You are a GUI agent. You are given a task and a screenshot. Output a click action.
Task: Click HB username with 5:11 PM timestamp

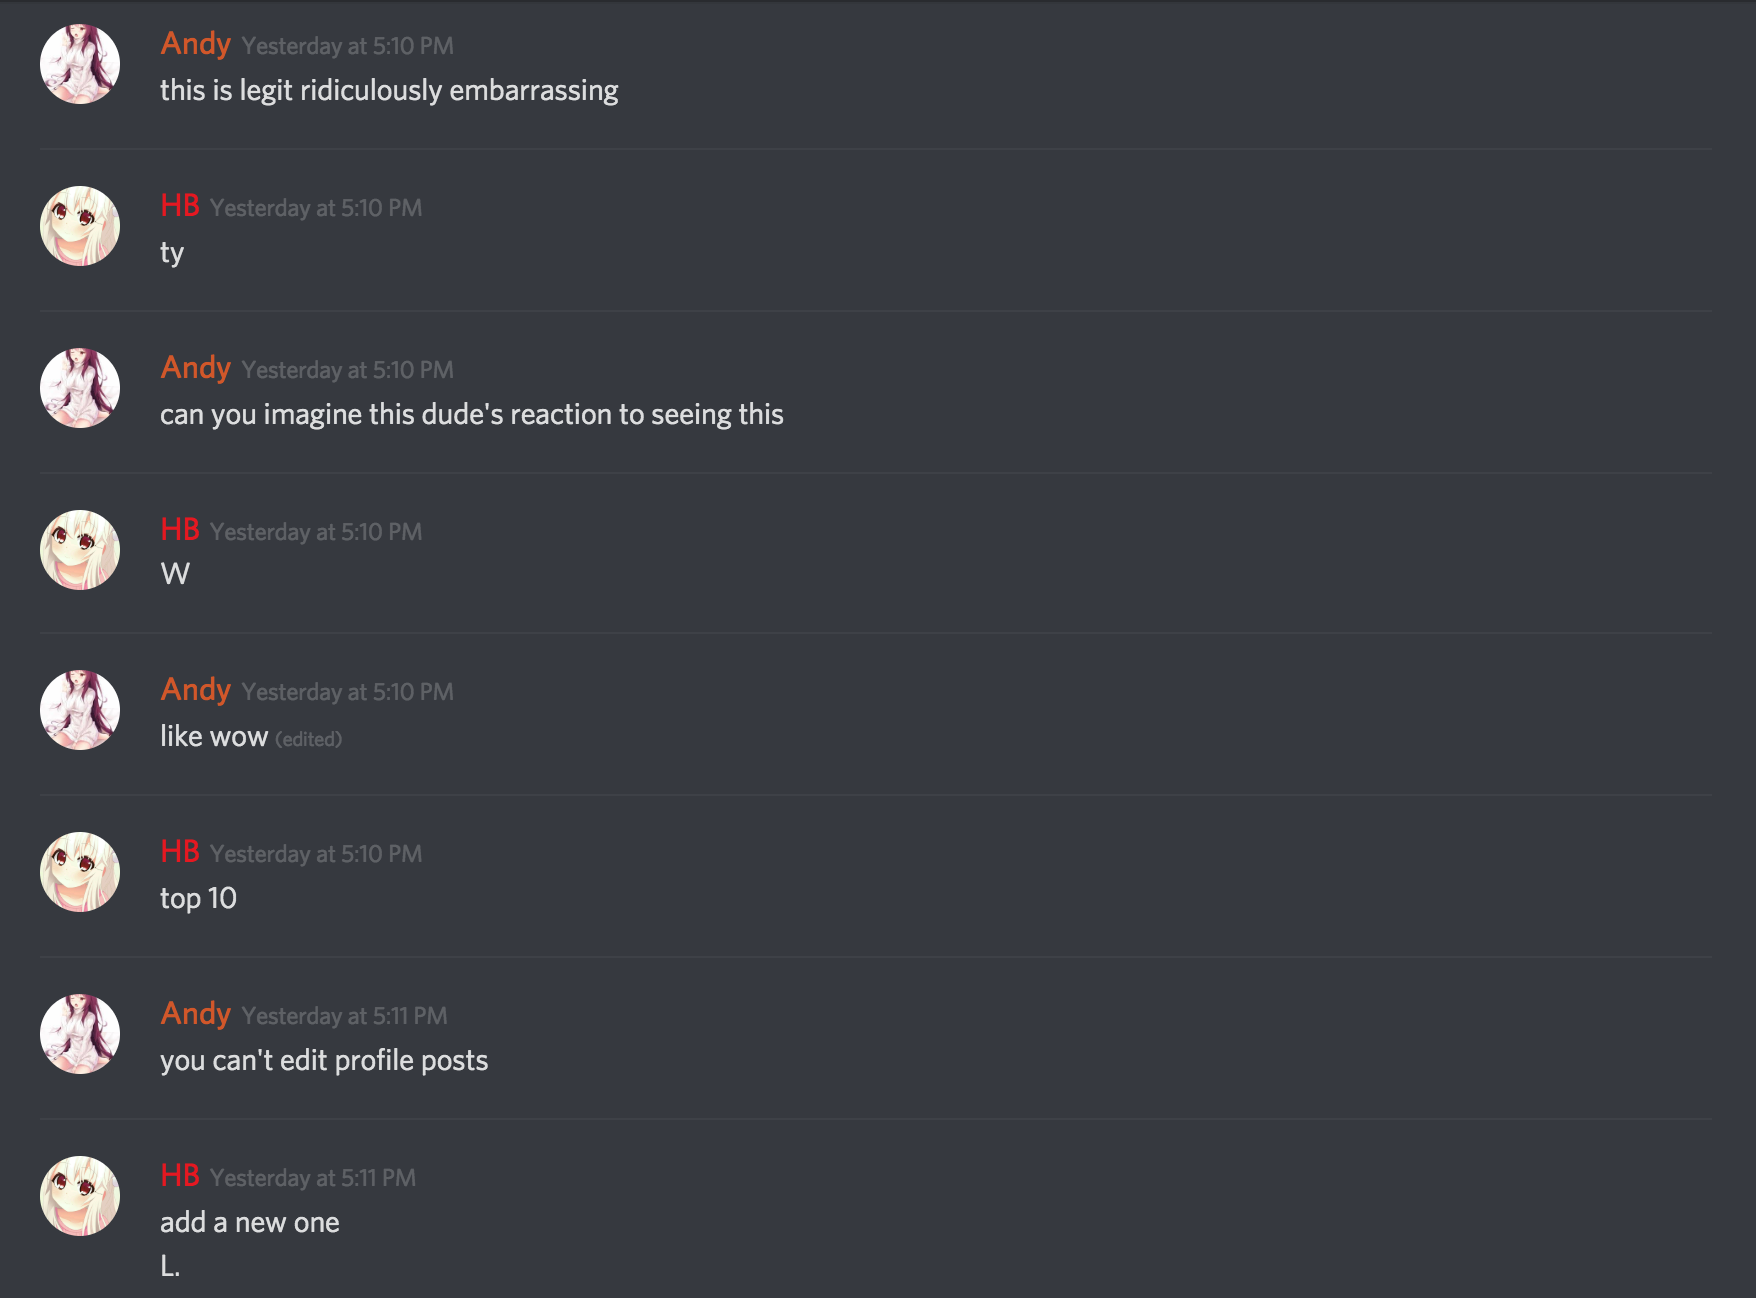tap(180, 1176)
